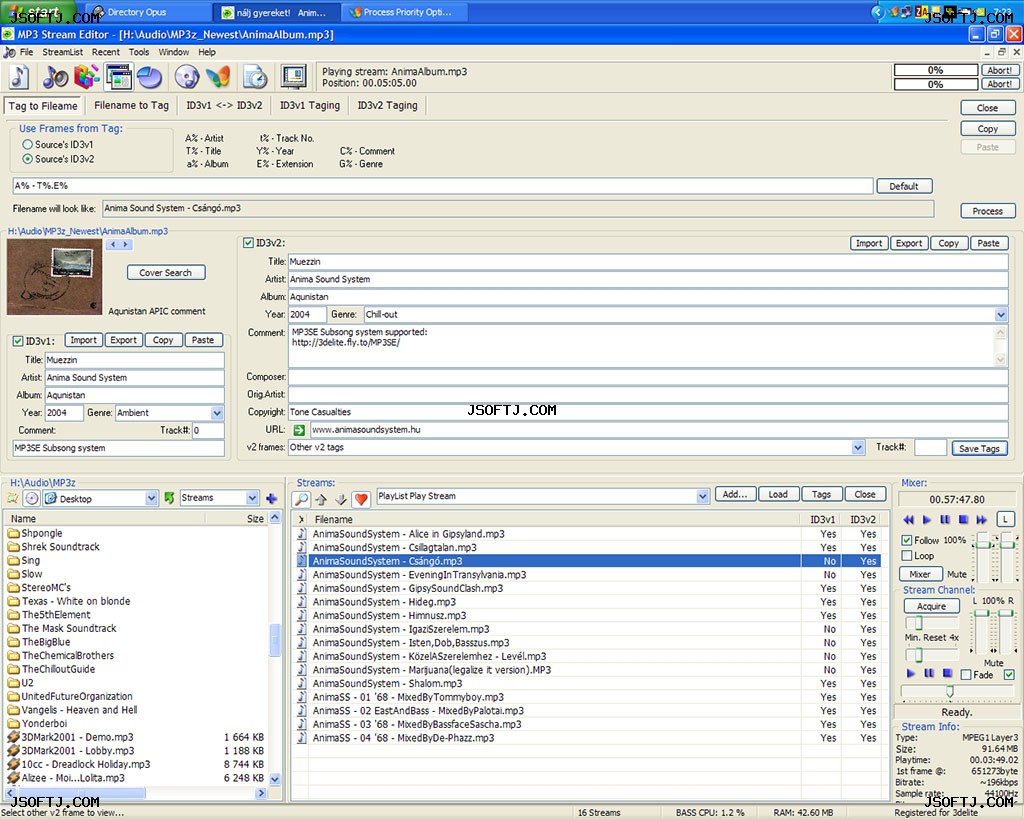Click the blue plus icon in file browser

tap(272, 498)
